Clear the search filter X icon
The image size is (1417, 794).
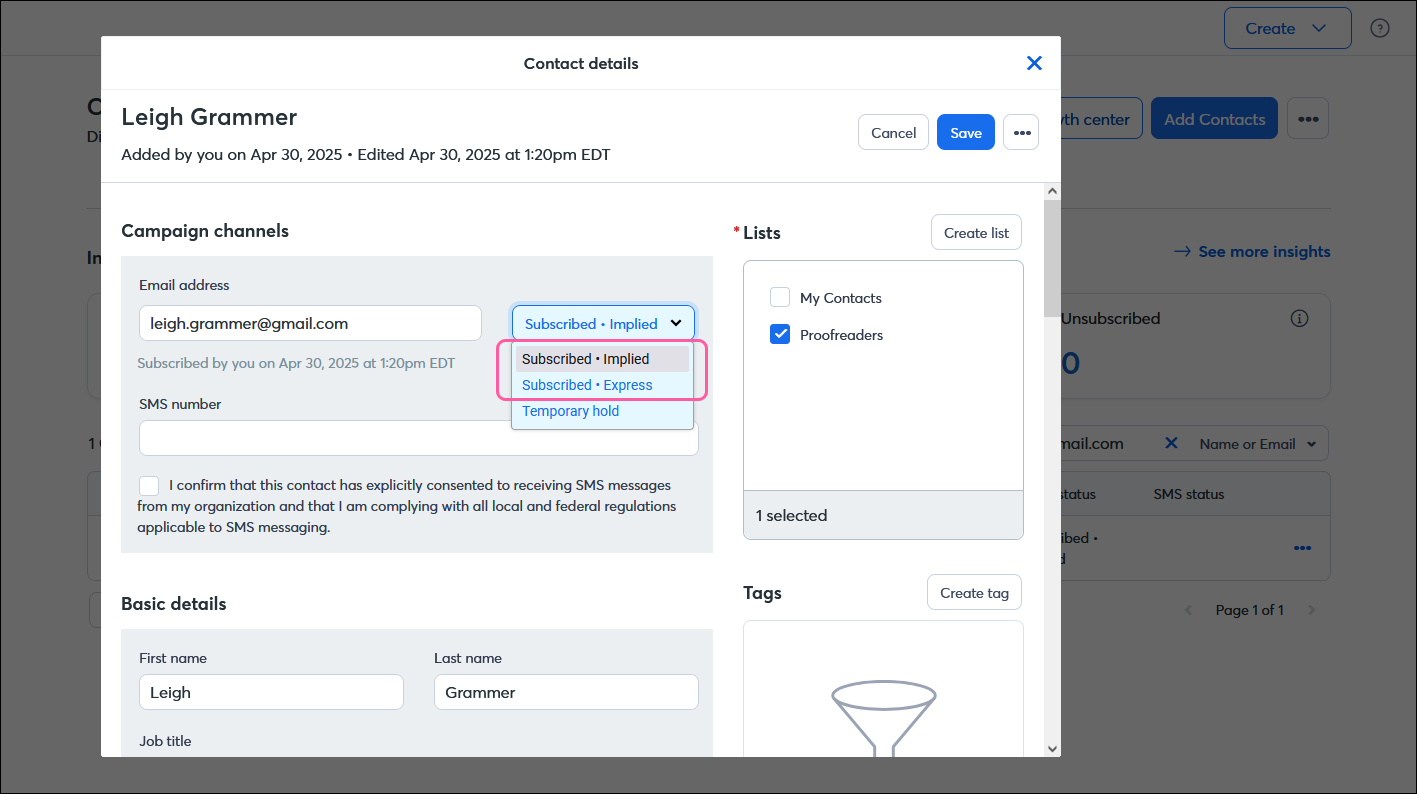tap(1172, 443)
